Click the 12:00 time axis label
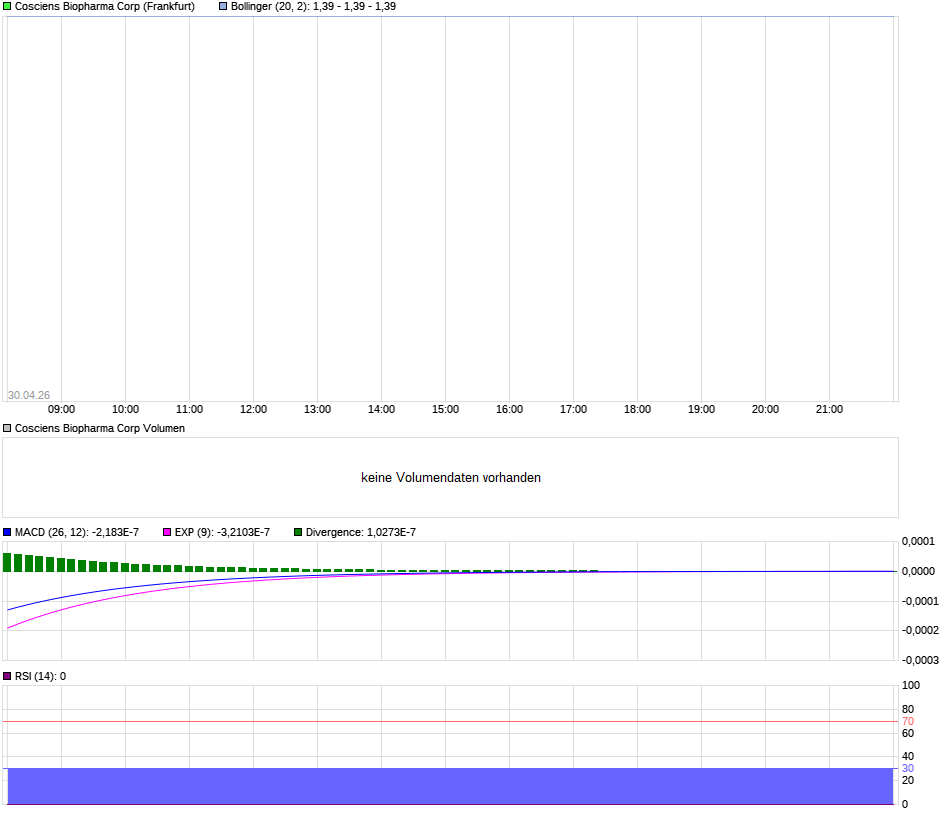This screenshot has height=814, width=940. 254,409
